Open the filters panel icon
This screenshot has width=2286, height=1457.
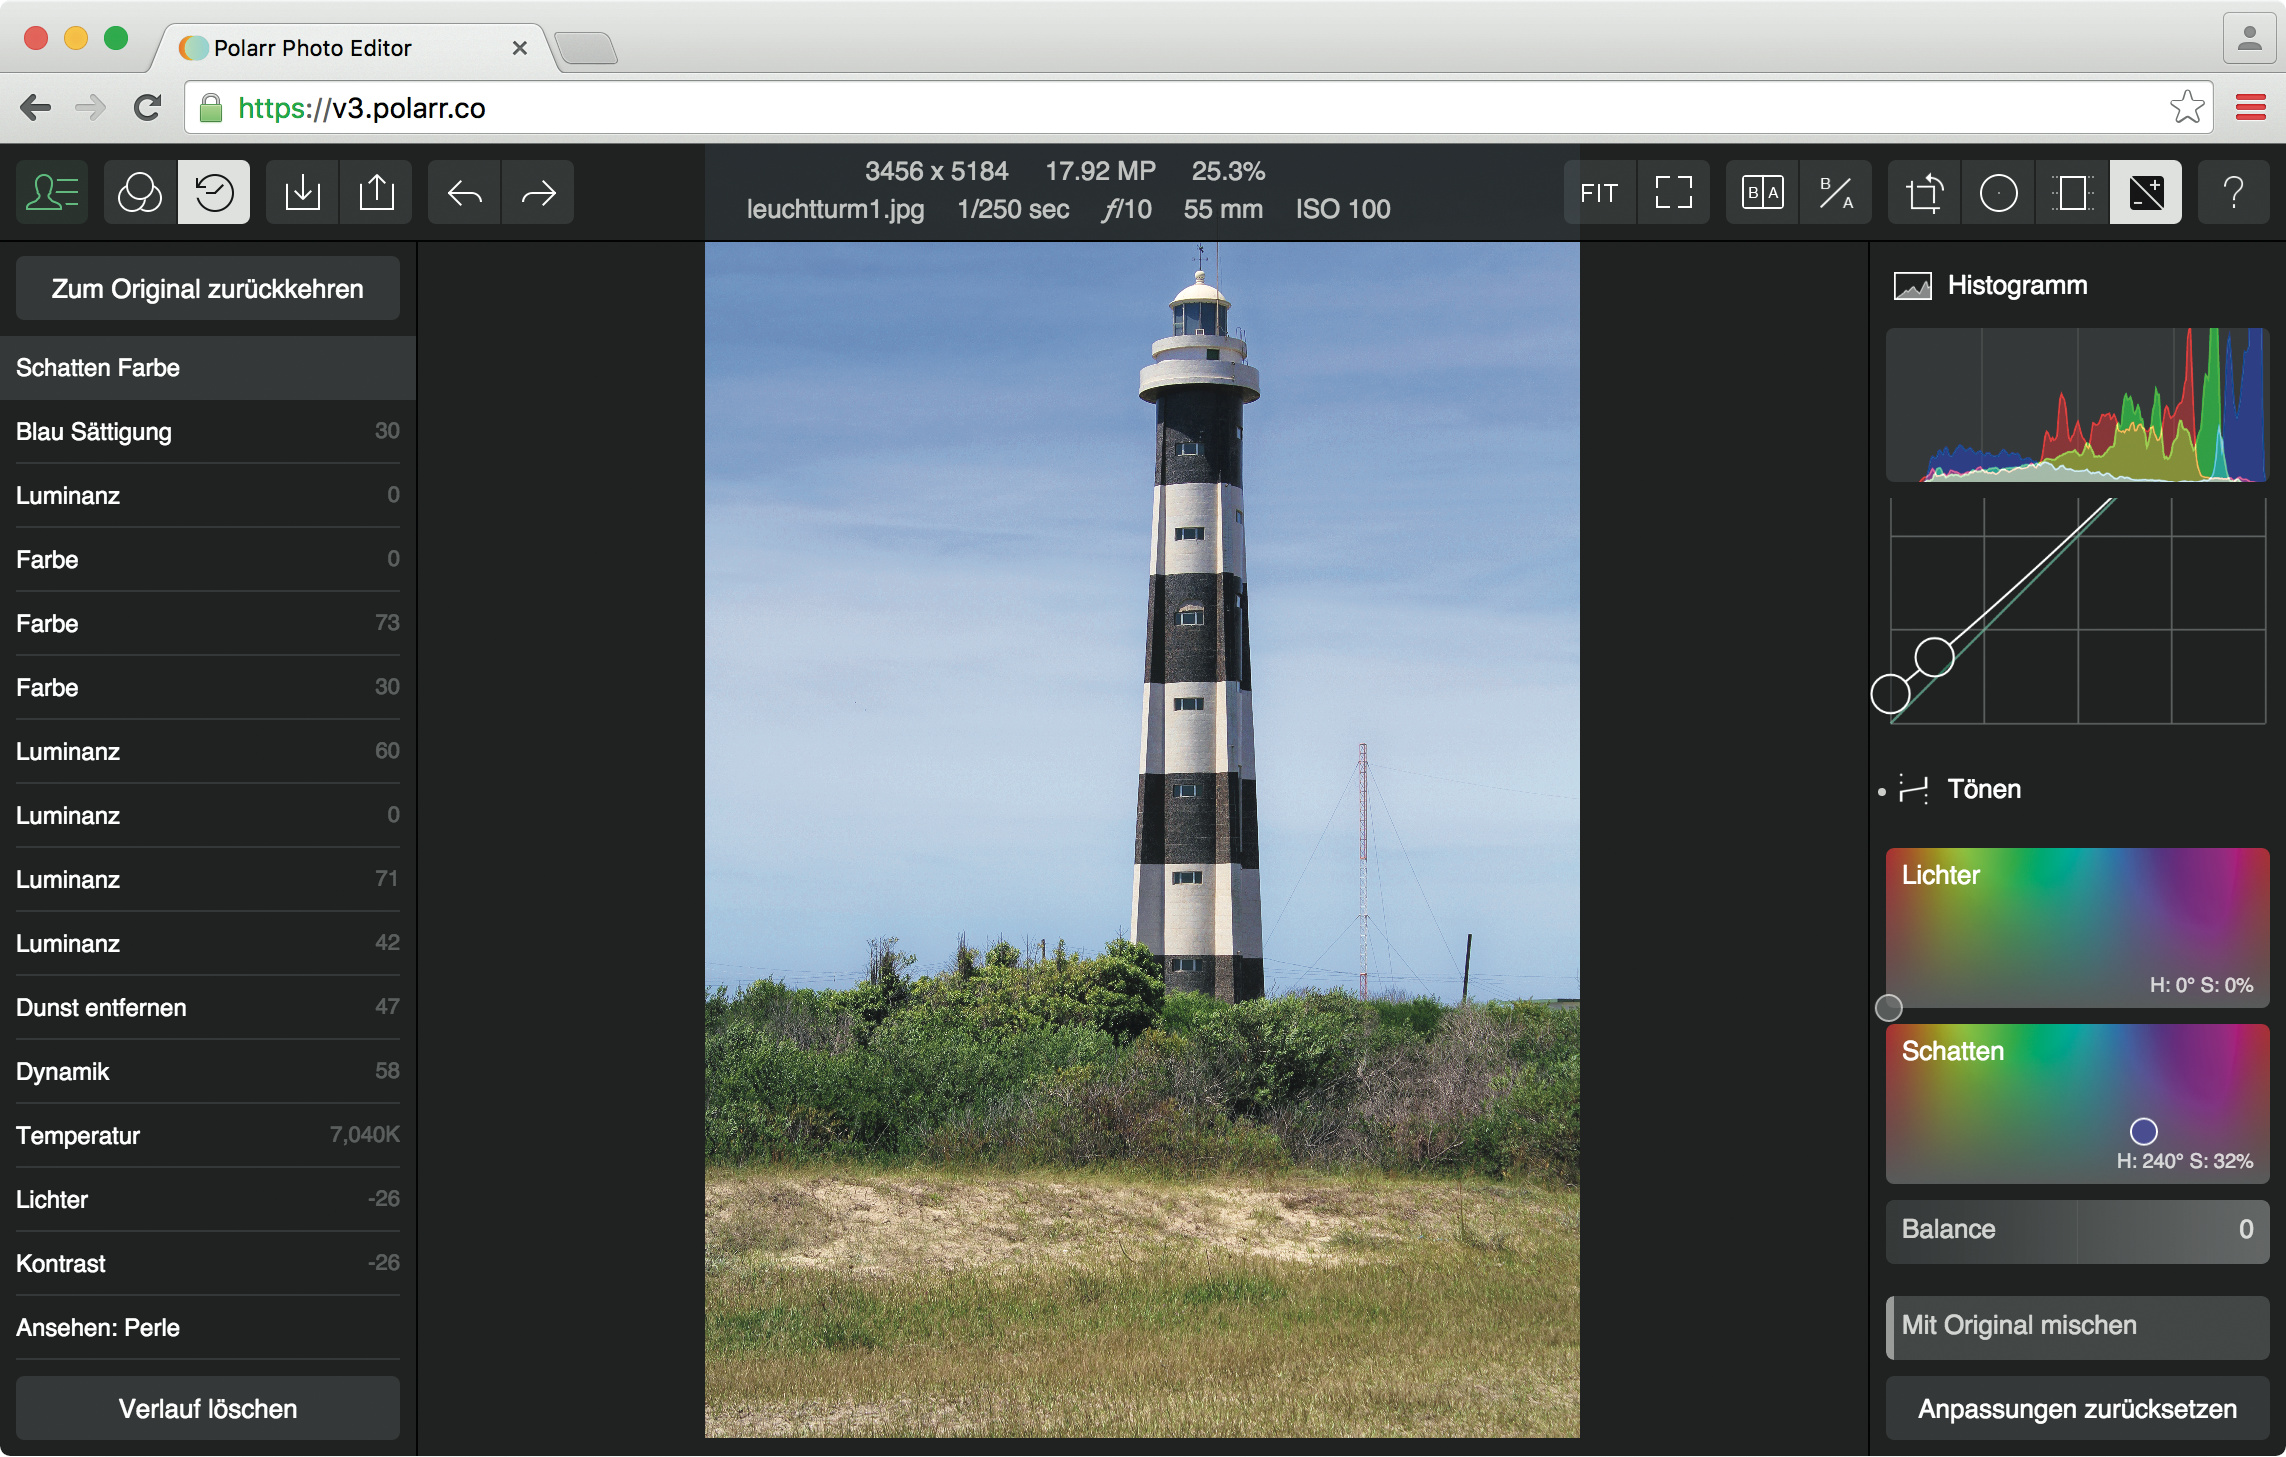(140, 192)
